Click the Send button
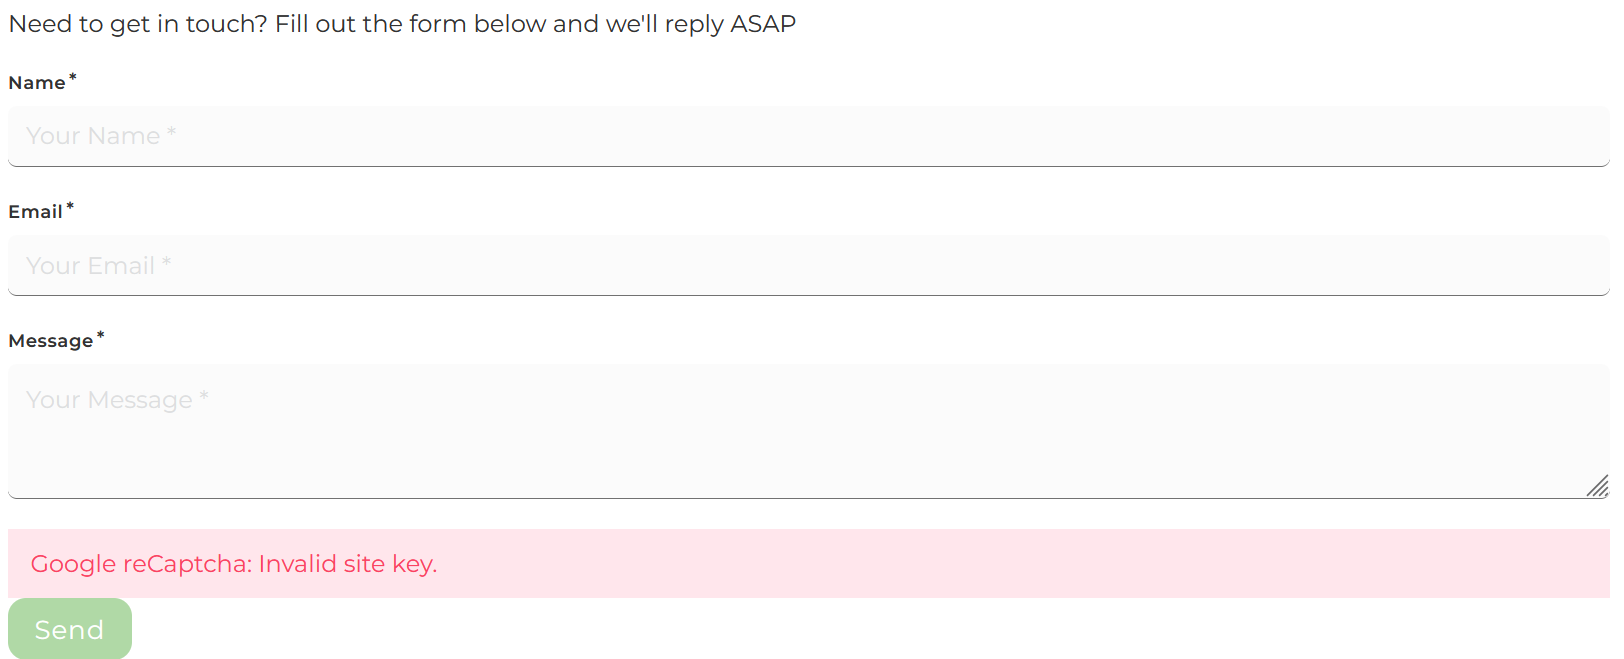This screenshot has height=659, width=1624. (x=70, y=629)
